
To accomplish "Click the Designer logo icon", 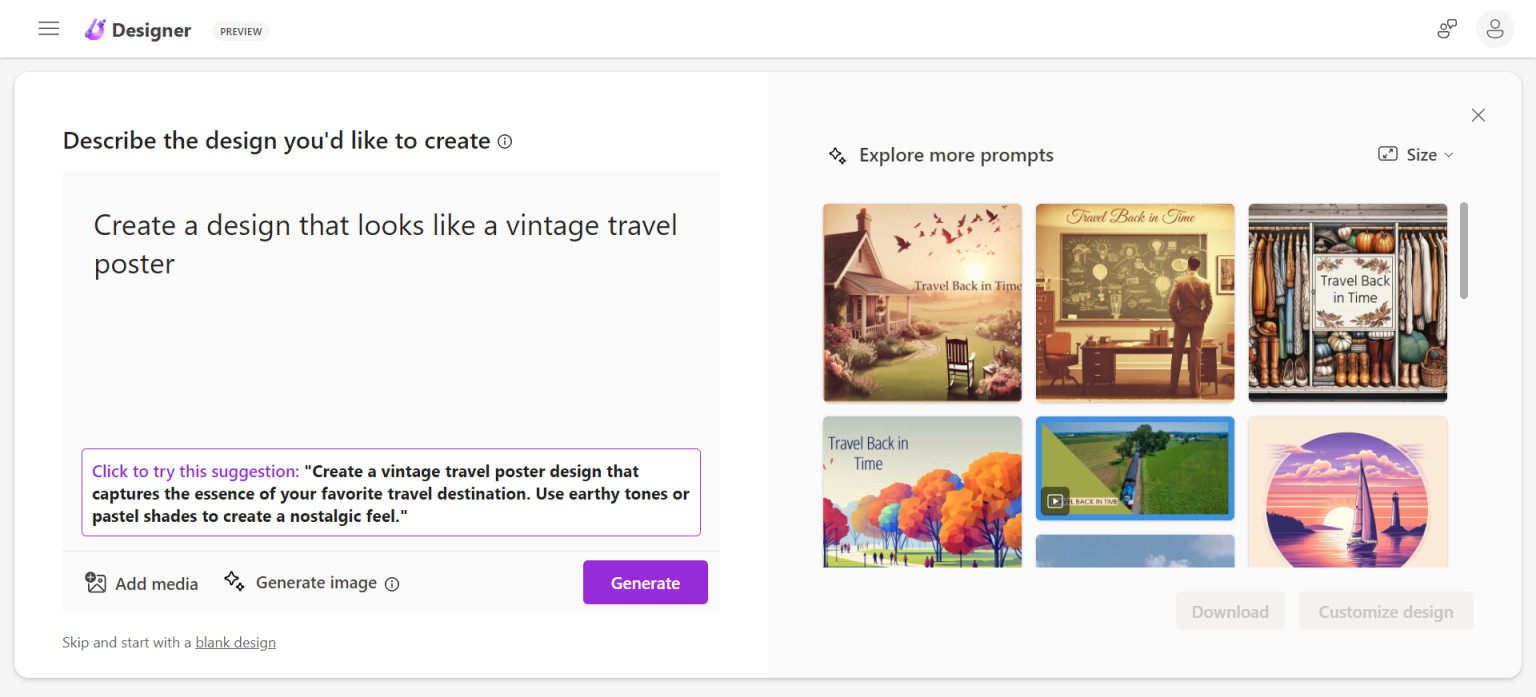I will click(95, 30).
